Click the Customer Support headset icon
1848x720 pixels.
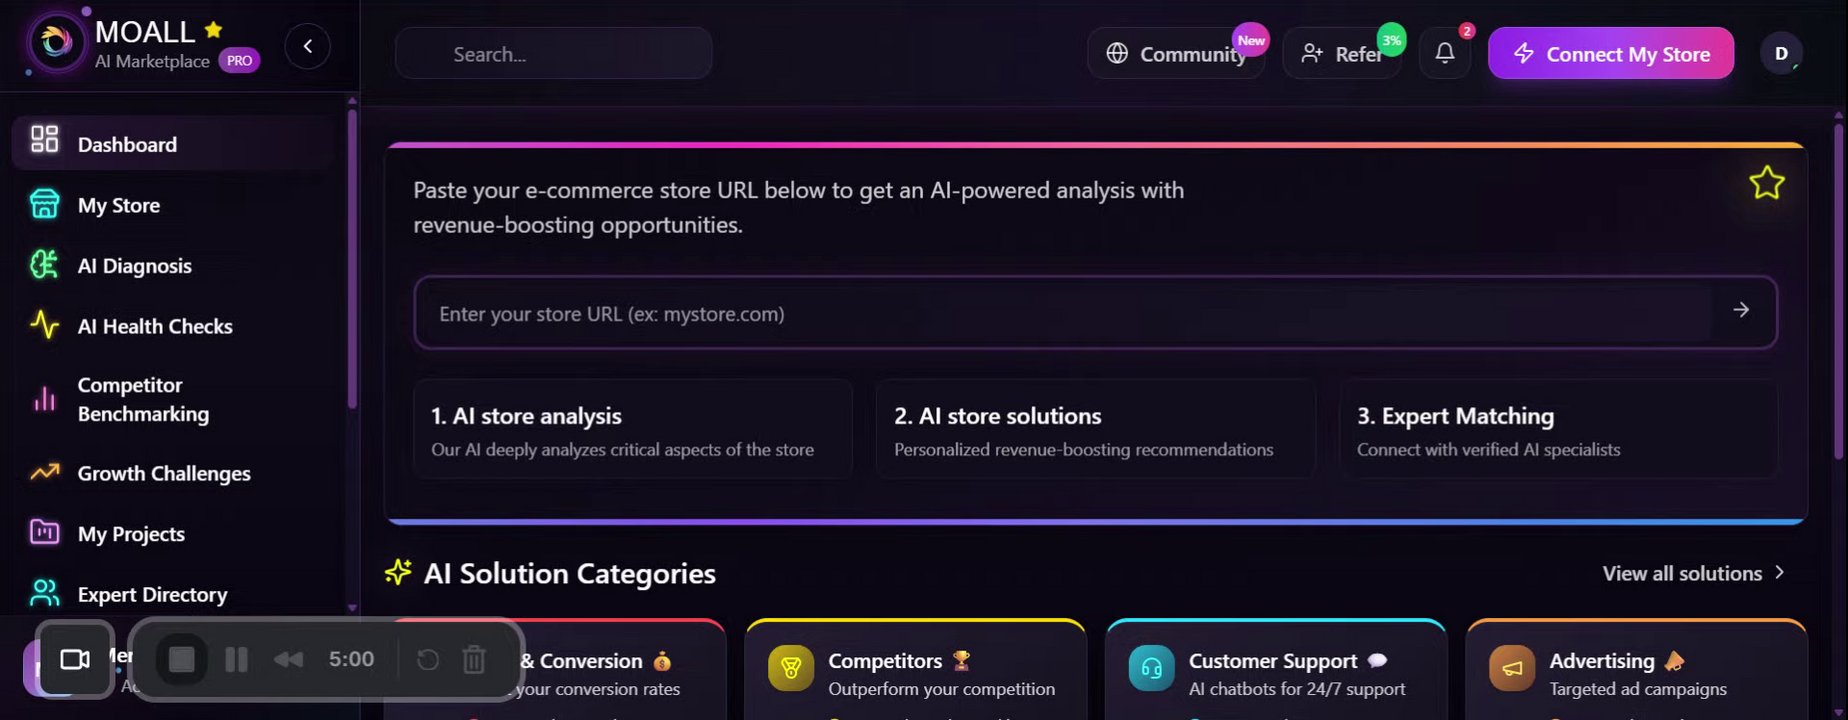click(1151, 669)
